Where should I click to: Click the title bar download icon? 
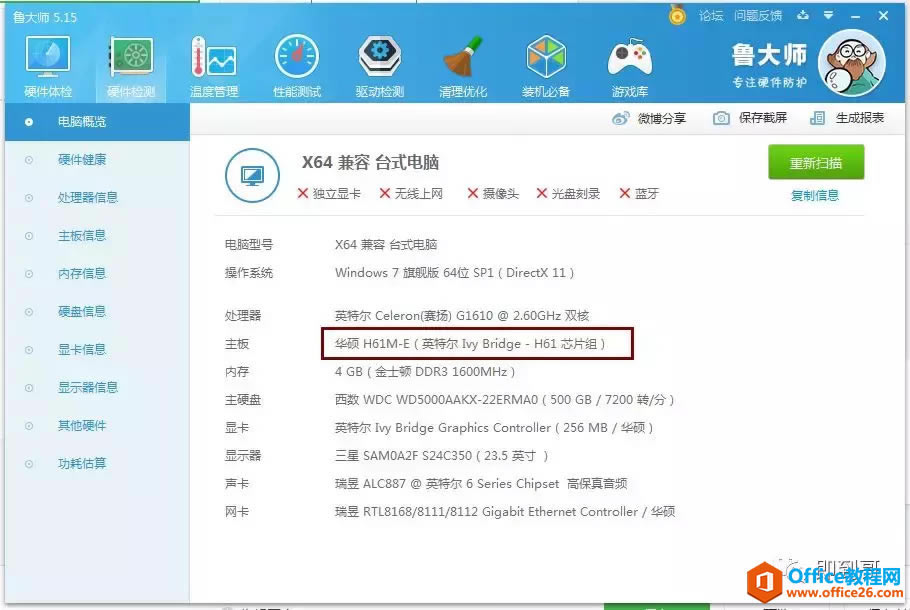[x=803, y=15]
